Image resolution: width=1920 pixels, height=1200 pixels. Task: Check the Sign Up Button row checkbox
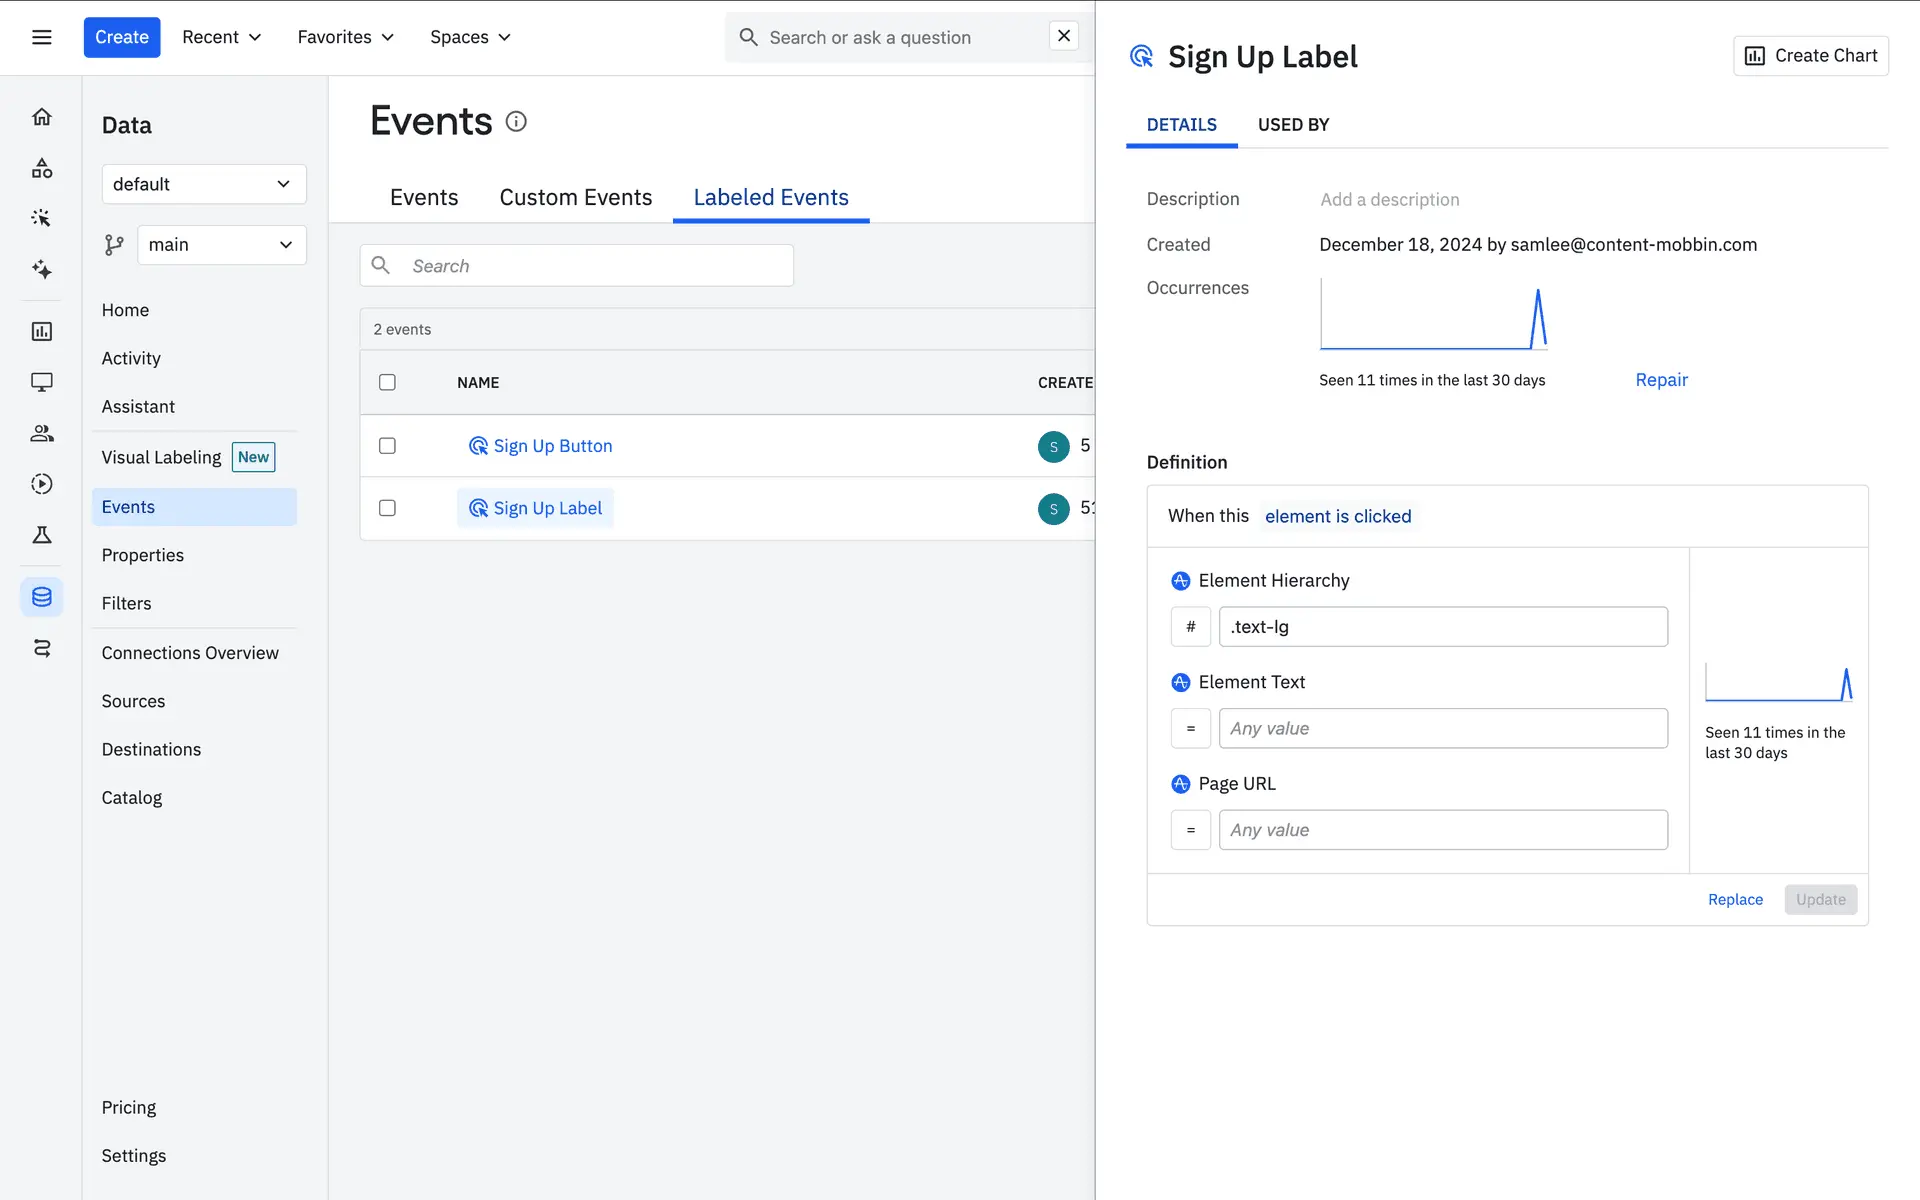[x=387, y=446]
